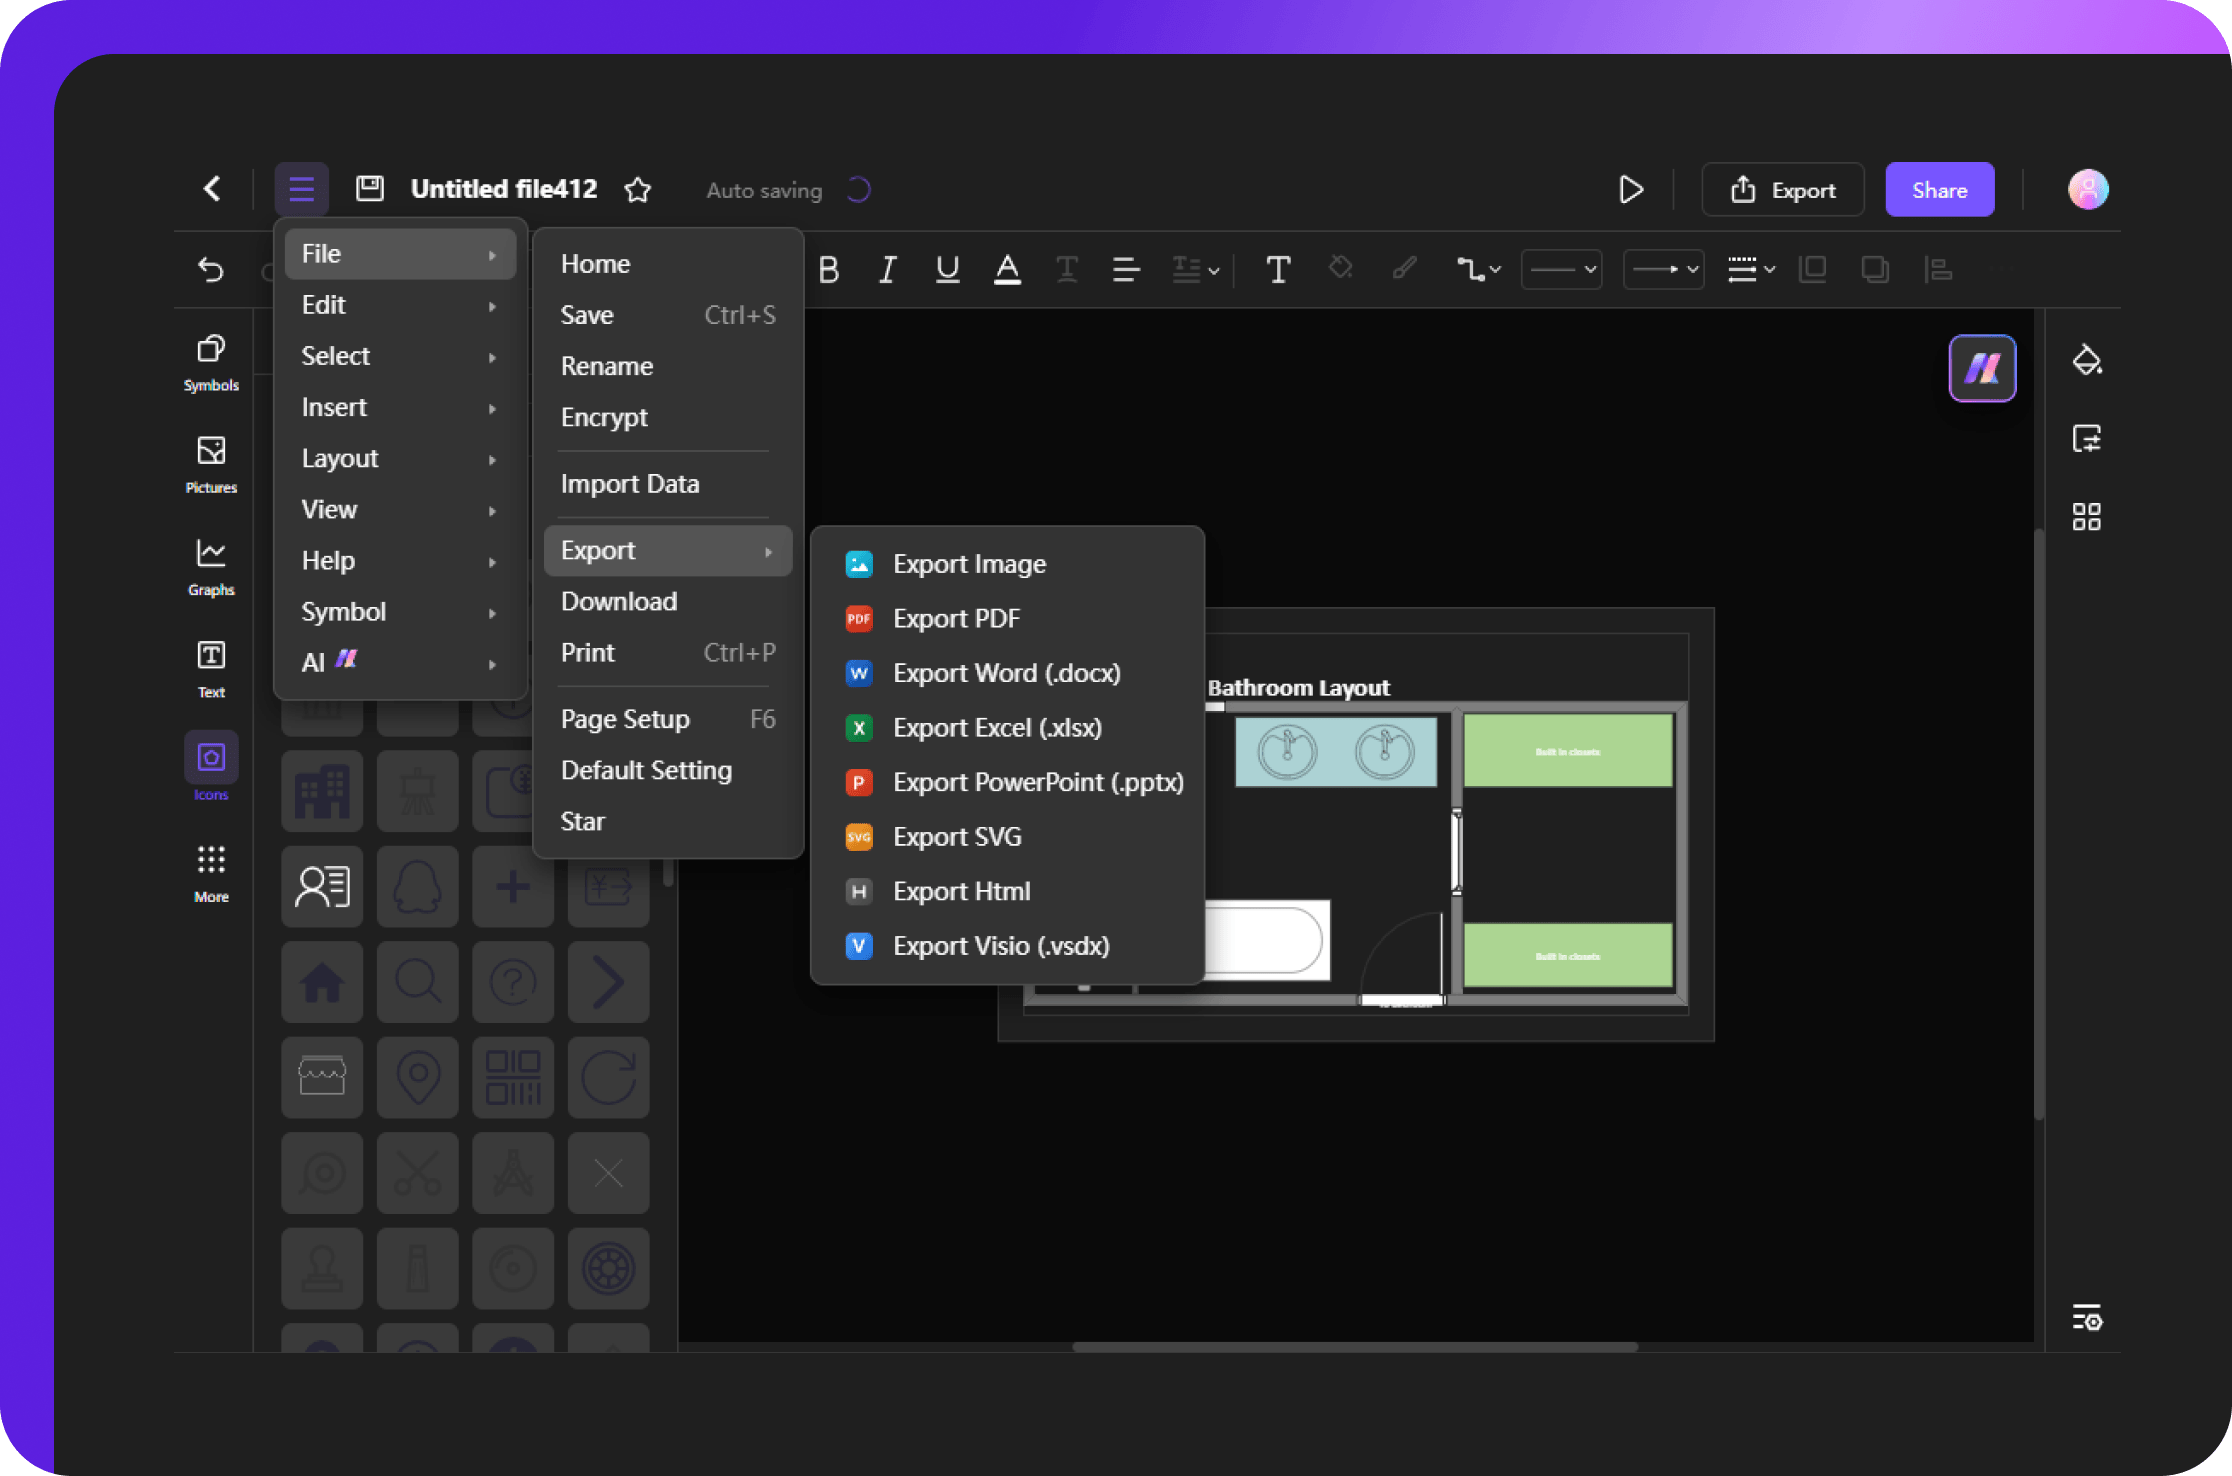Expand the Layout menu
The image size is (2232, 1476).
(x=400, y=458)
